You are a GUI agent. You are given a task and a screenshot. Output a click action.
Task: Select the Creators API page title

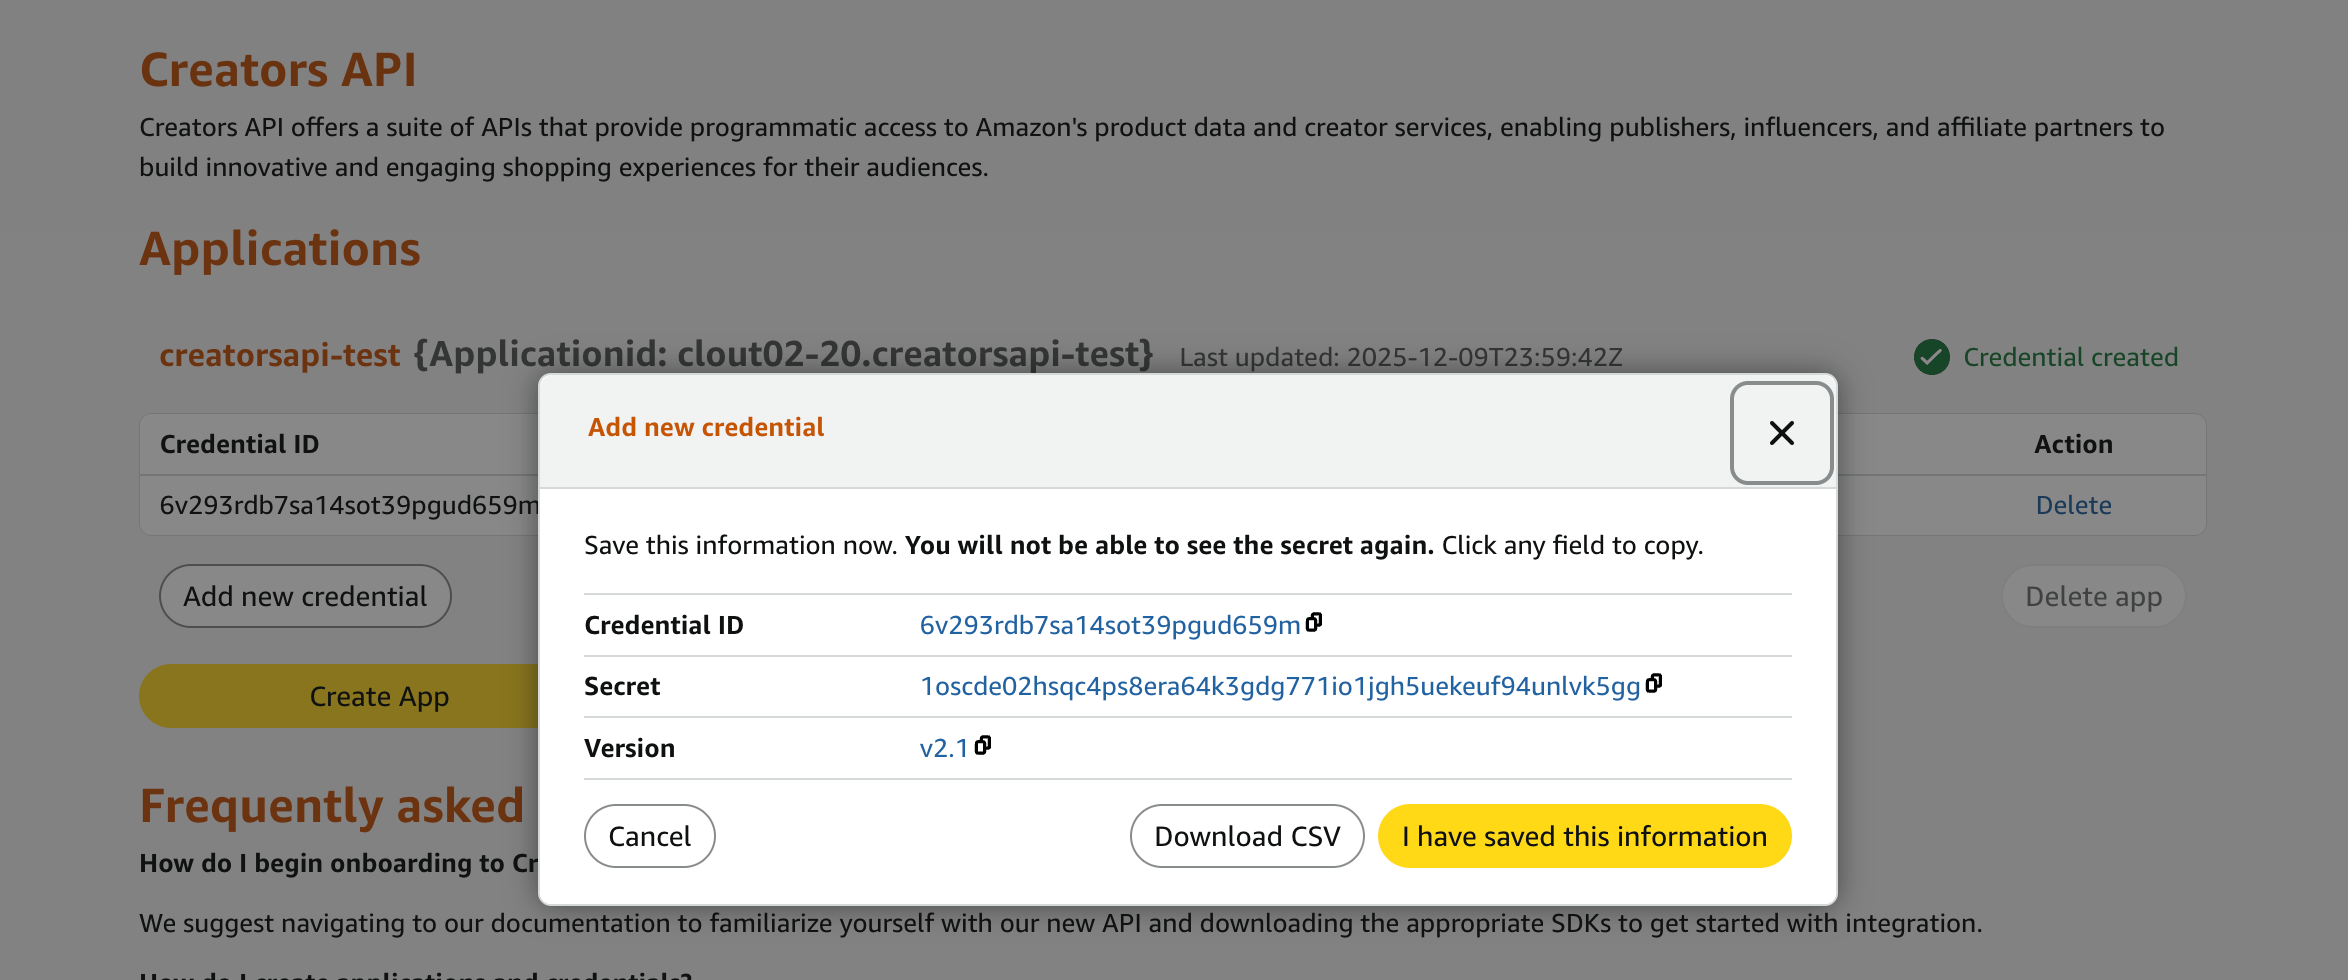[x=279, y=68]
